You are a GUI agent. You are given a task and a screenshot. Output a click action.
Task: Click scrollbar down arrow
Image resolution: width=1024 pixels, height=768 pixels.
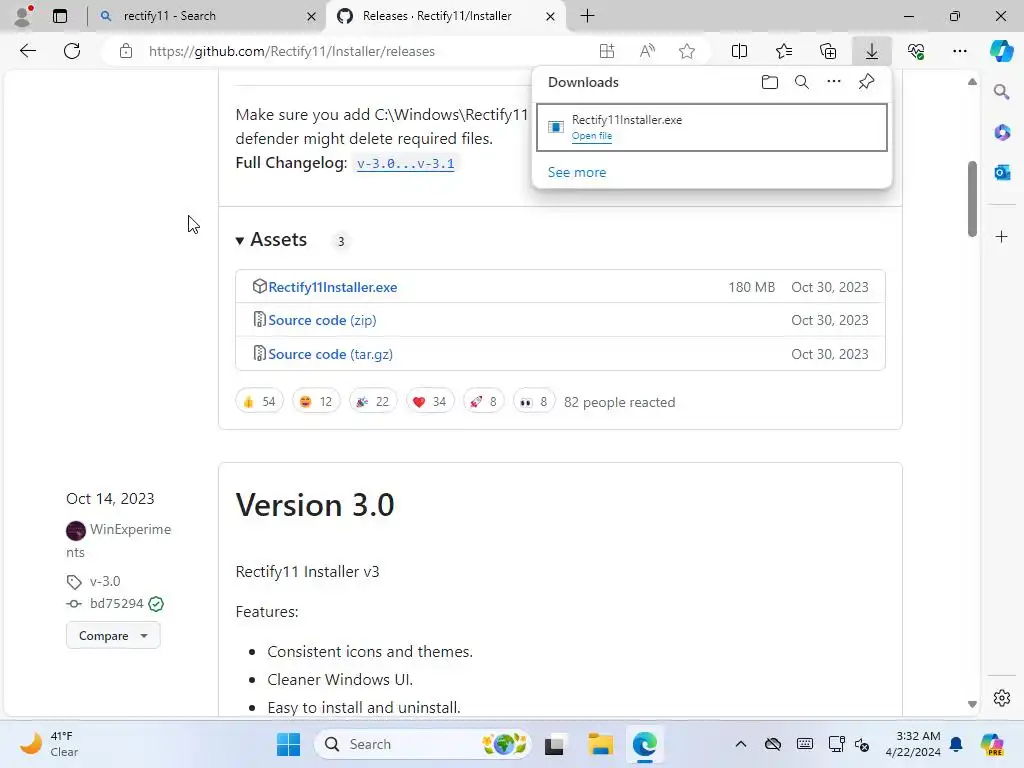pos(972,704)
